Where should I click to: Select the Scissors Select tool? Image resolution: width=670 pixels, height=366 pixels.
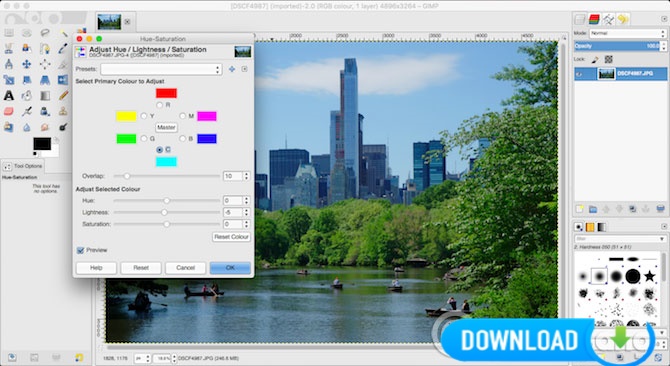tap(9, 48)
